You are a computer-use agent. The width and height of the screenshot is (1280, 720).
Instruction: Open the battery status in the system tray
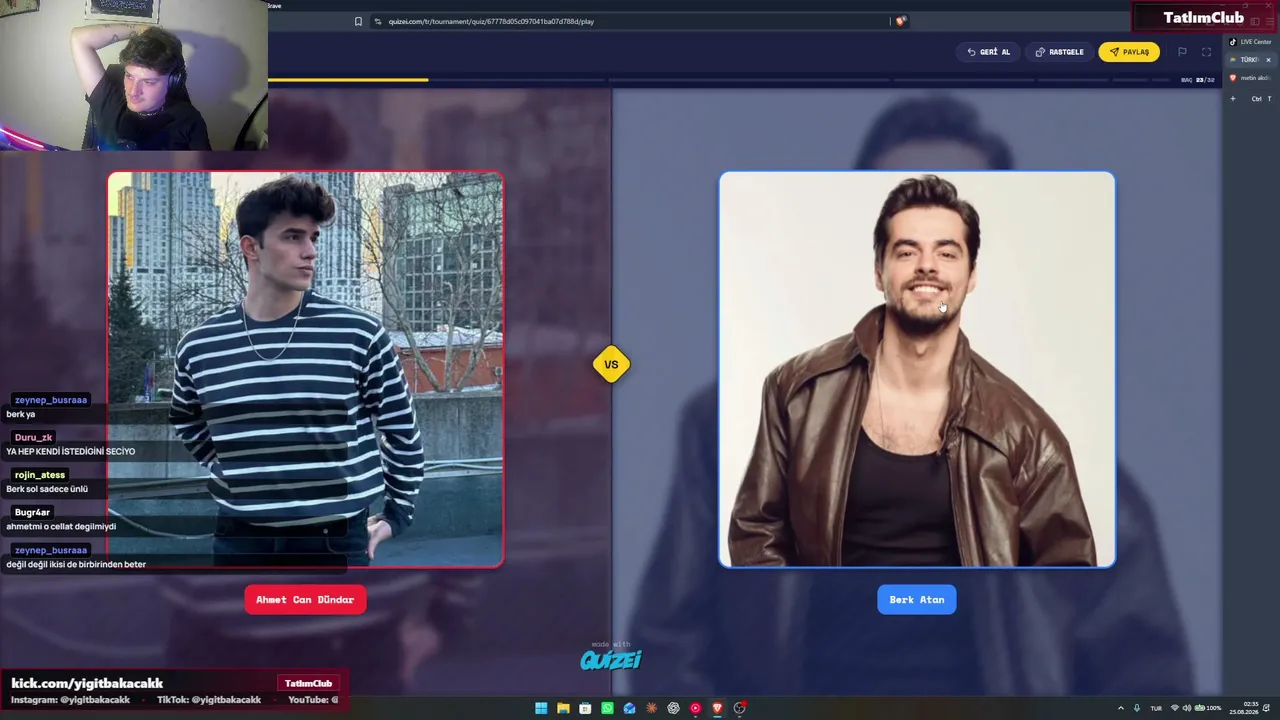tap(1208, 708)
